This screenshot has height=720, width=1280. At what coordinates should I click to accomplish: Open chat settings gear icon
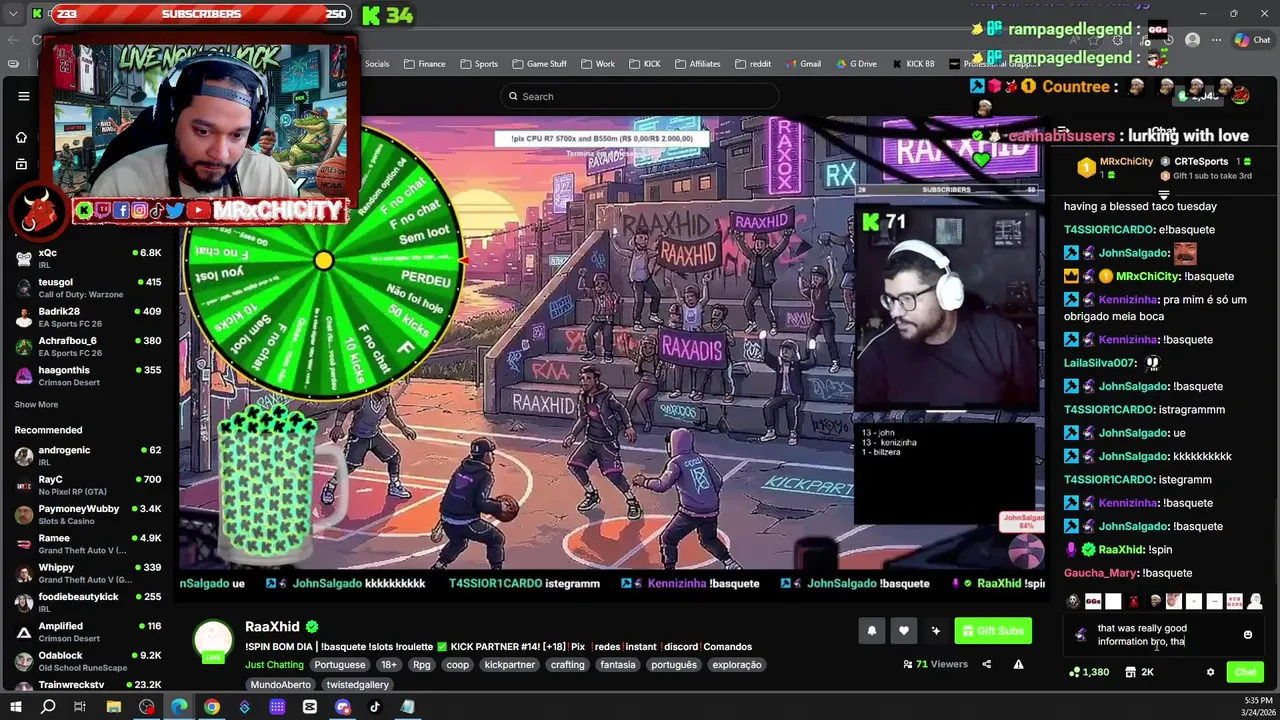point(1210,672)
